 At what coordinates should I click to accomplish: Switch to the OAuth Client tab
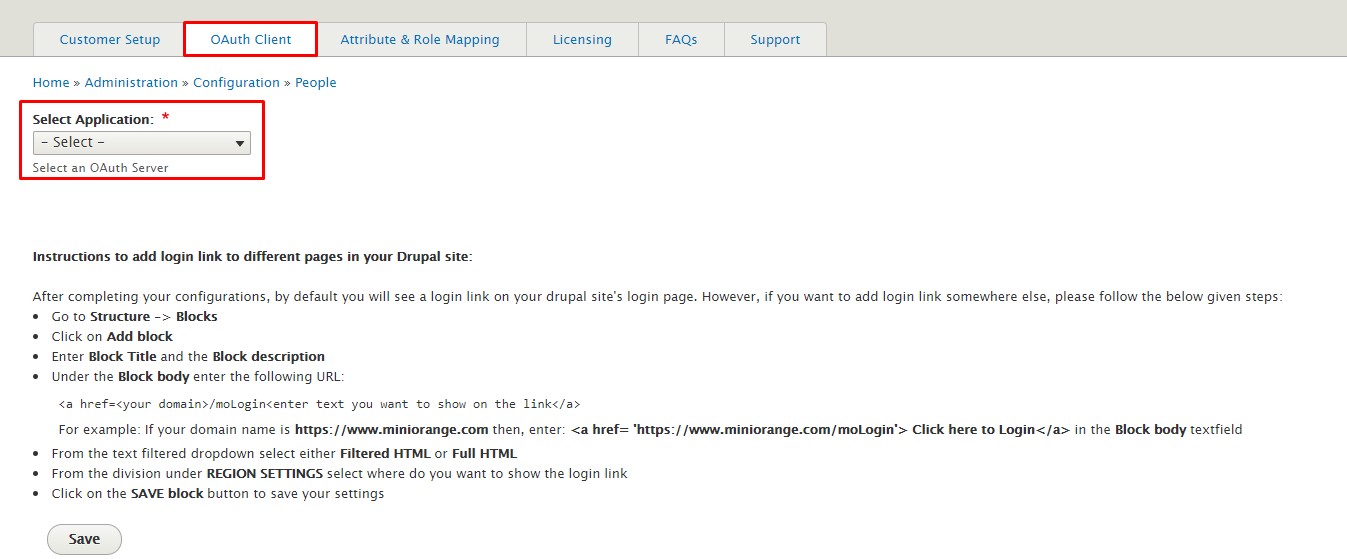tap(251, 40)
